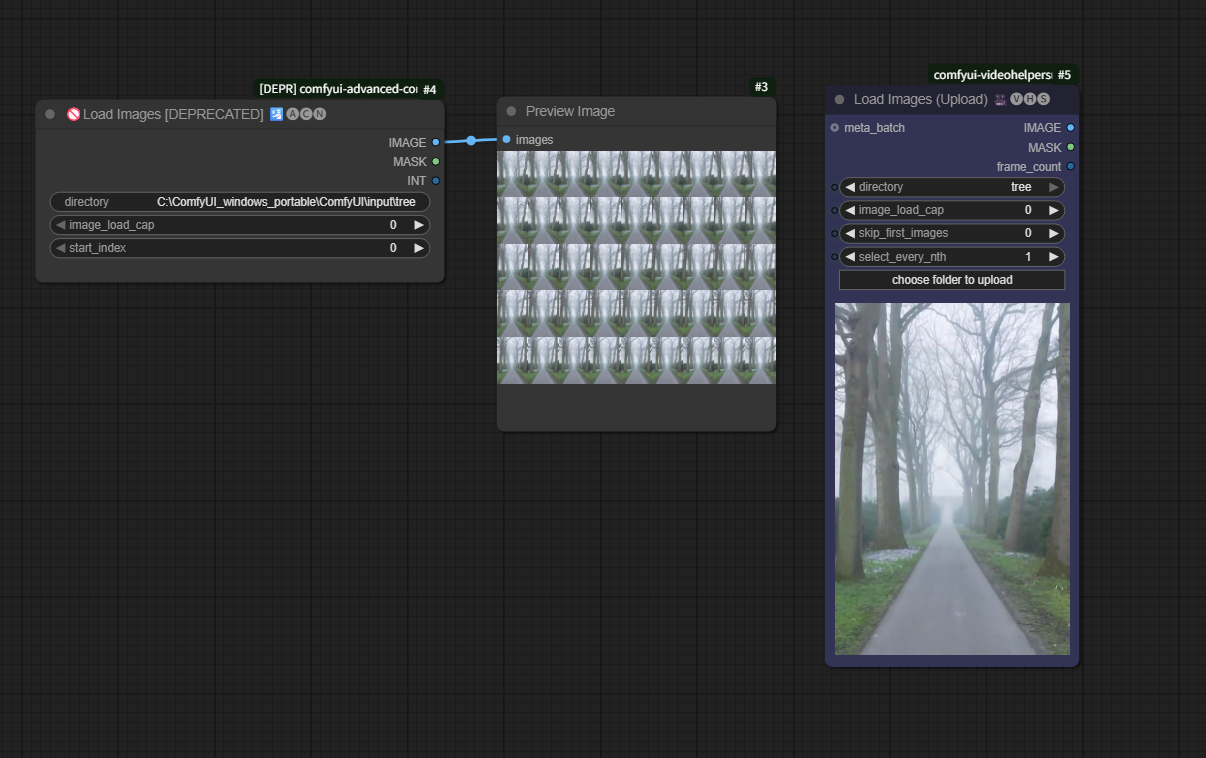The height and width of the screenshot is (758, 1206).
Task: Click the directory path field on the deprecated node
Action: [x=240, y=202]
